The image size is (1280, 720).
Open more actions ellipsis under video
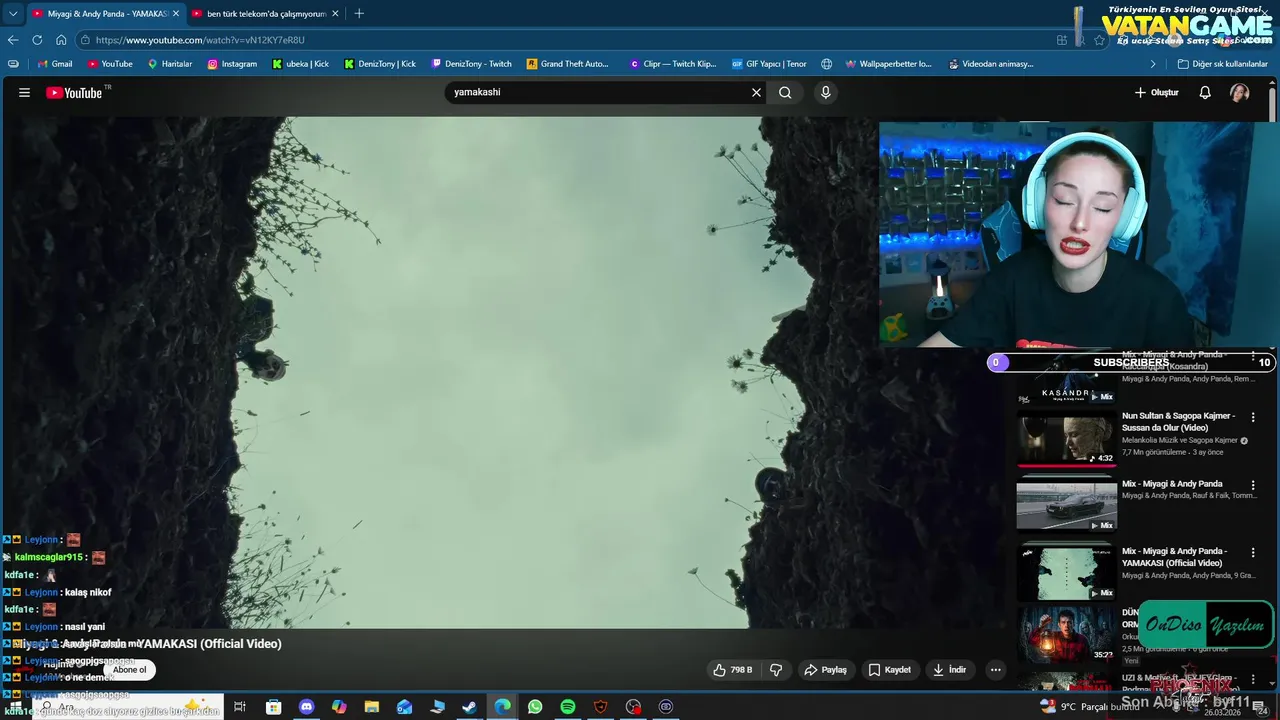pos(995,670)
